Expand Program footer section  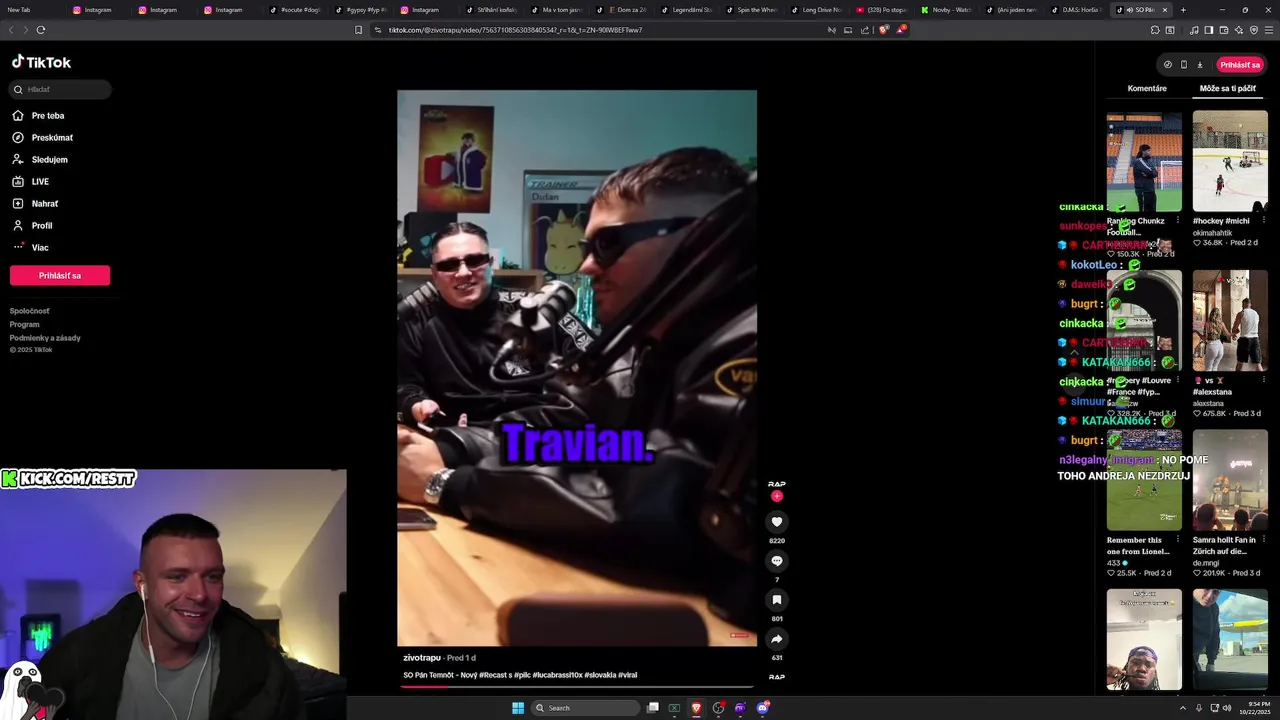pos(24,324)
